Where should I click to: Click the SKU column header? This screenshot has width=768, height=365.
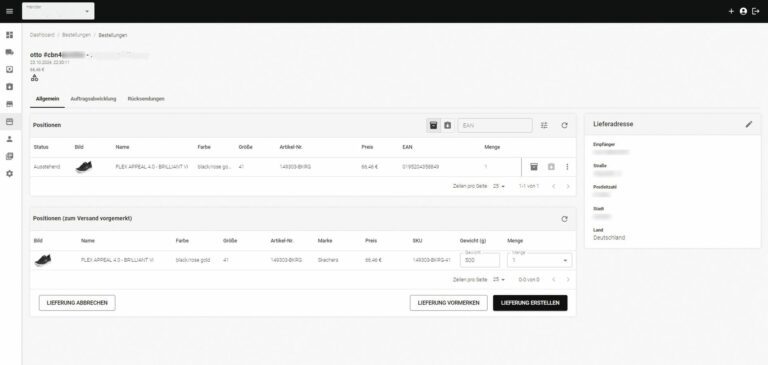pyautogui.click(x=417, y=241)
